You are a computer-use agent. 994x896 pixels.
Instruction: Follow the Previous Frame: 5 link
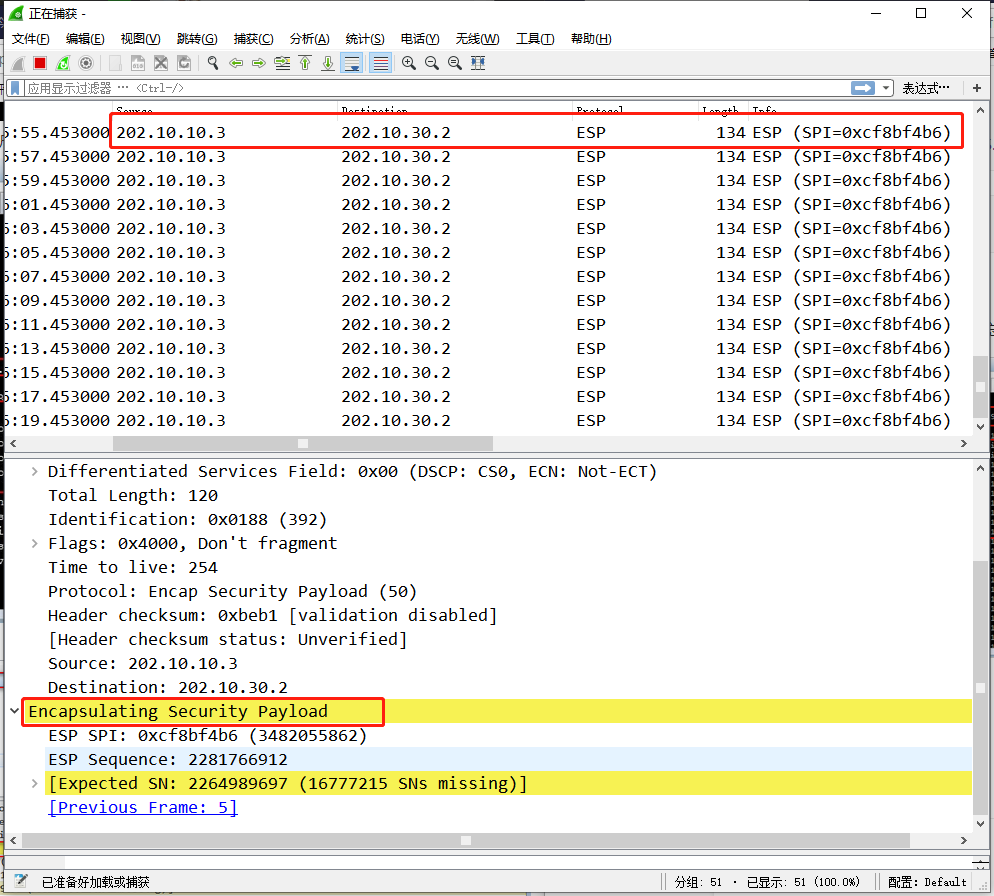142,807
